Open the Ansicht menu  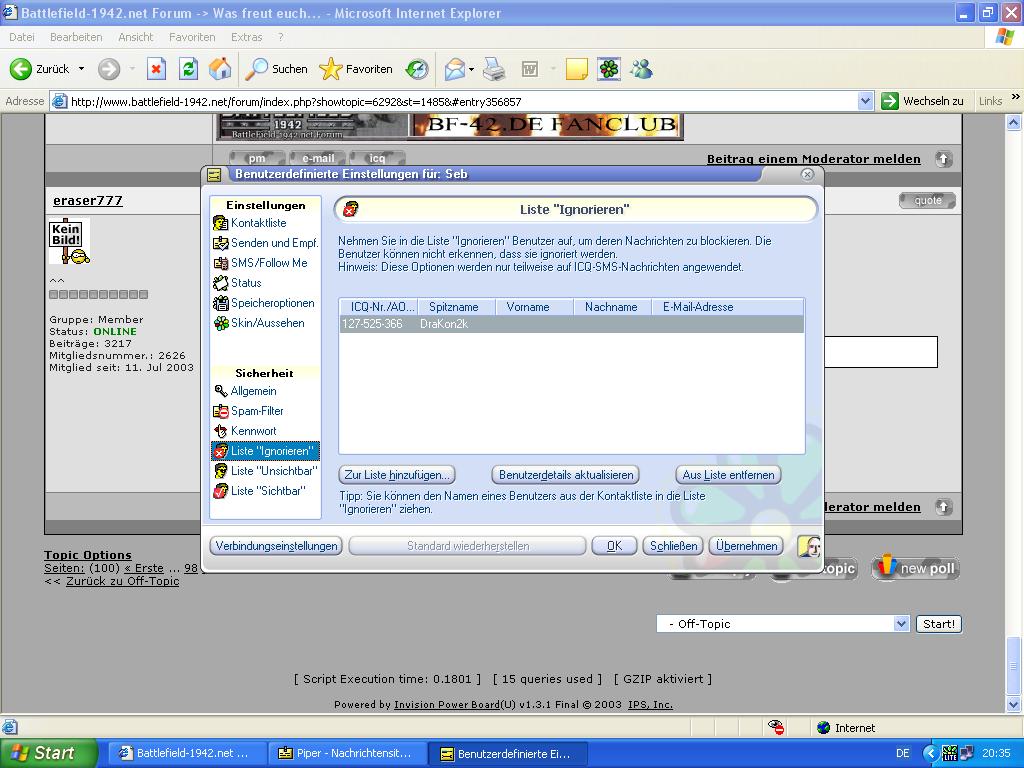[136, 37]
